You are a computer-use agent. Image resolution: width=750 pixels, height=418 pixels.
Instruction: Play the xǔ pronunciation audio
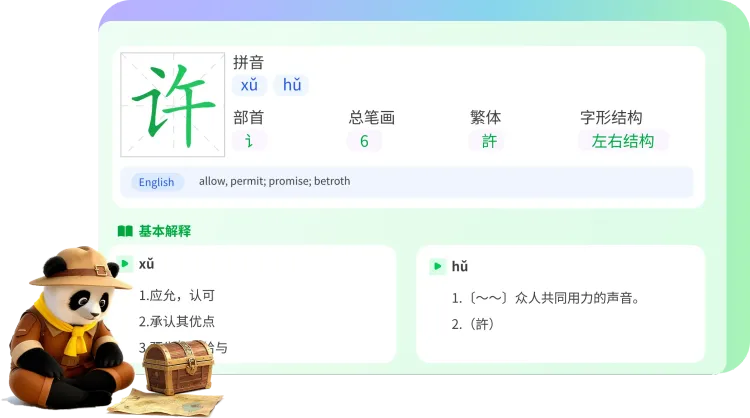(125, 264)
